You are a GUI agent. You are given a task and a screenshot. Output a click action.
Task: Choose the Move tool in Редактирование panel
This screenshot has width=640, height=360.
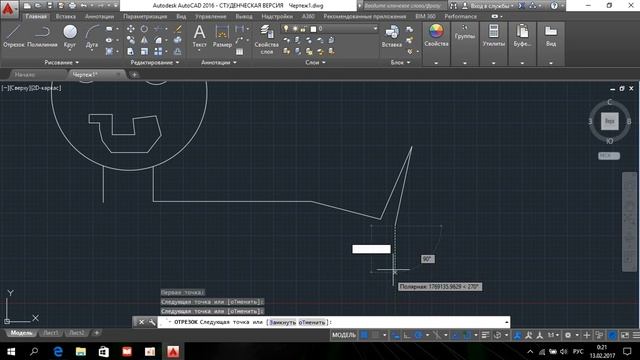(131, 29)
